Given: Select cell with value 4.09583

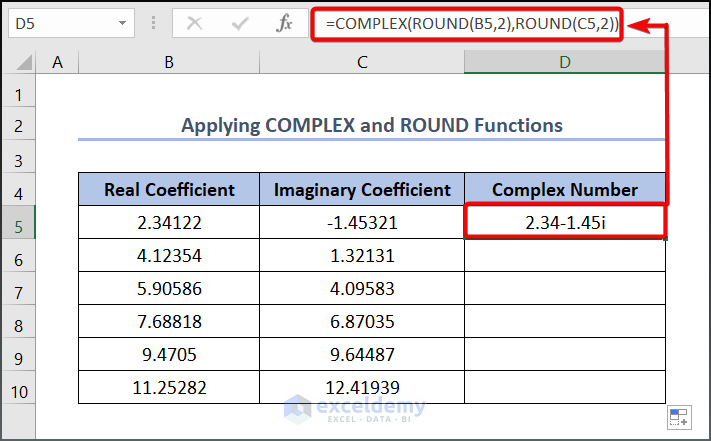Looking at the screenshot, I should pos(362,289).
